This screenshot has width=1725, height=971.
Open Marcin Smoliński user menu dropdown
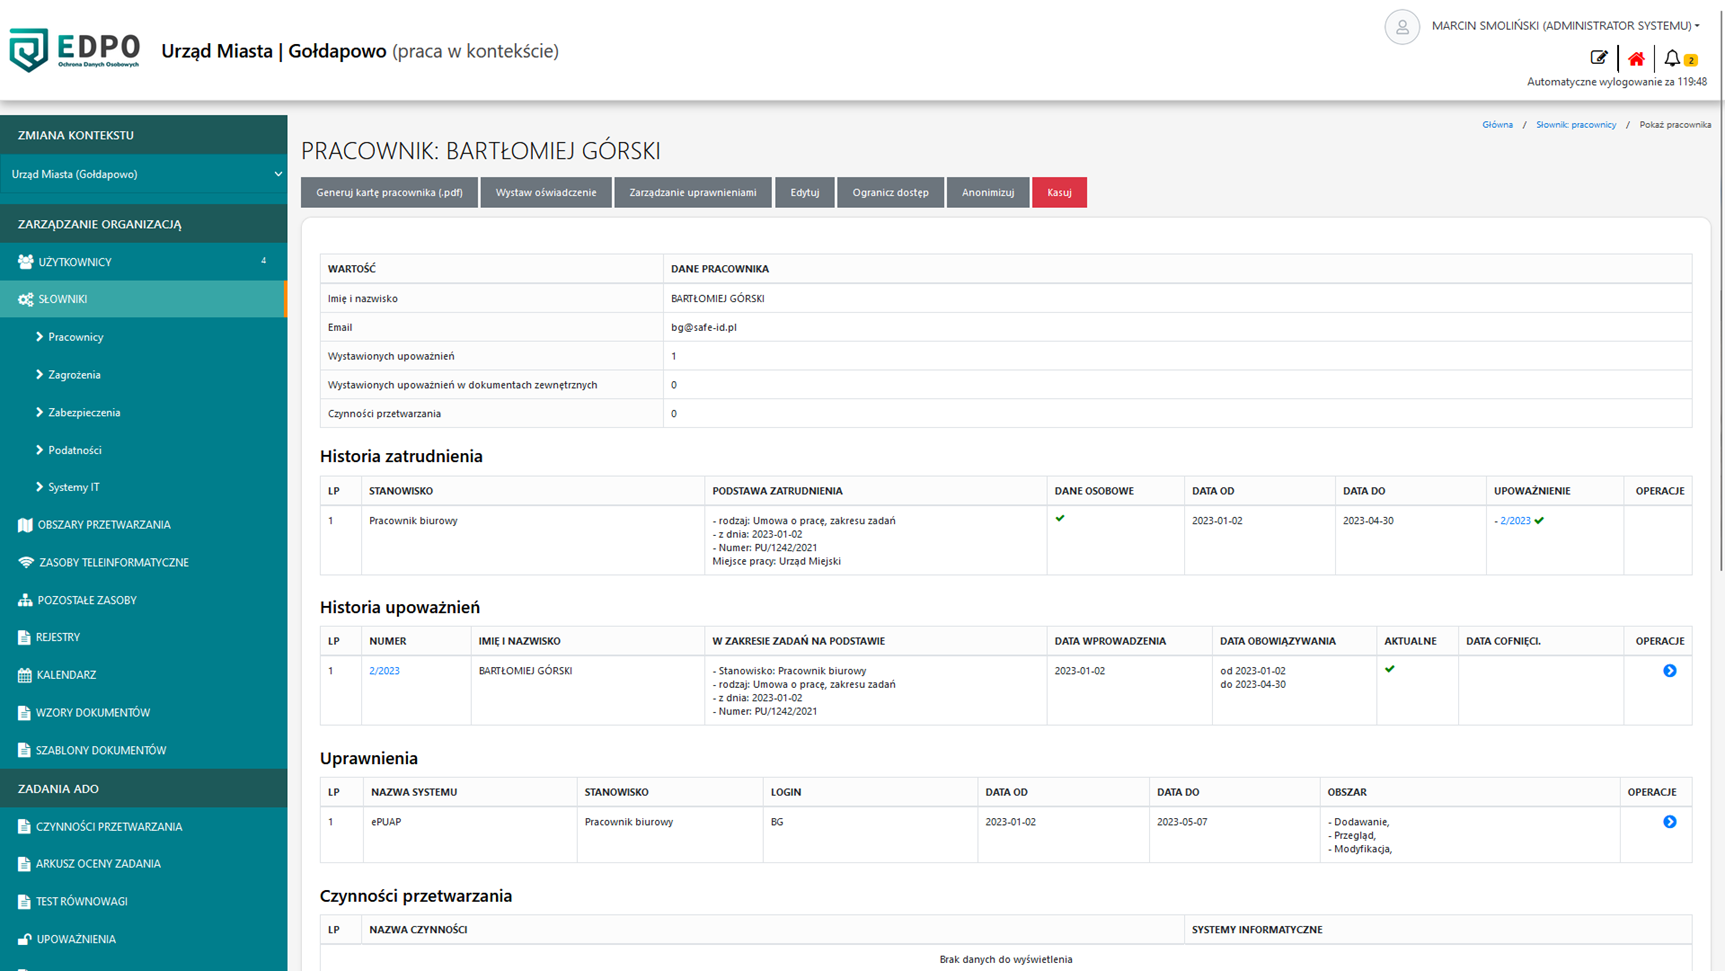coord(1565,26)
